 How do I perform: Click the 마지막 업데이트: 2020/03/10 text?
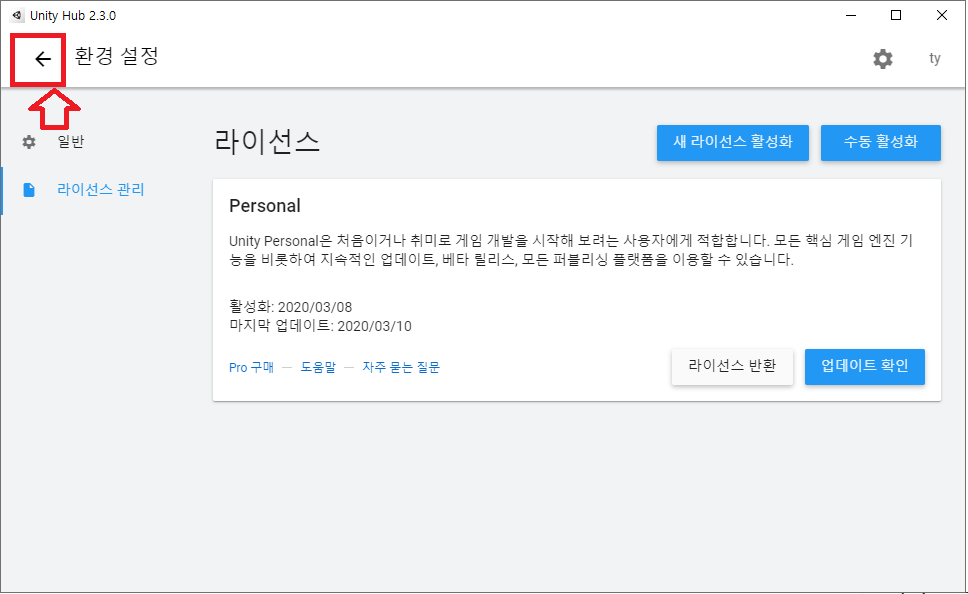320,326
